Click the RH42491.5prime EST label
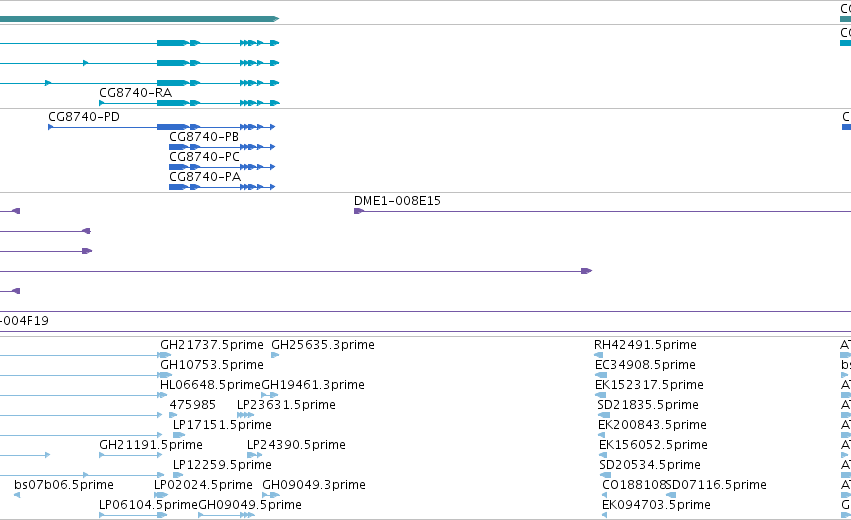The height and width of the screenshot is (520, 851). click(x=645, y=345)
